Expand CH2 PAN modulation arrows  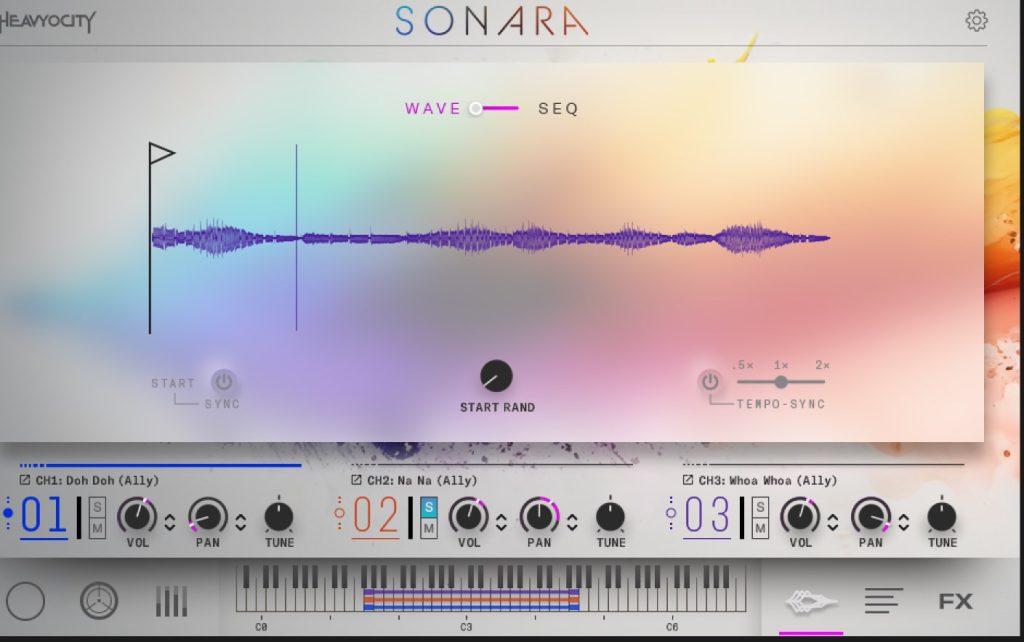(x=572, y=521)
